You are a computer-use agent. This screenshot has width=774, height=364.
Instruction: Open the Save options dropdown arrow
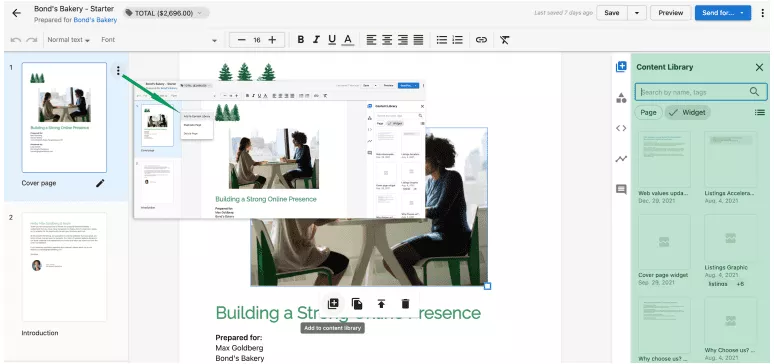(637, 13)
